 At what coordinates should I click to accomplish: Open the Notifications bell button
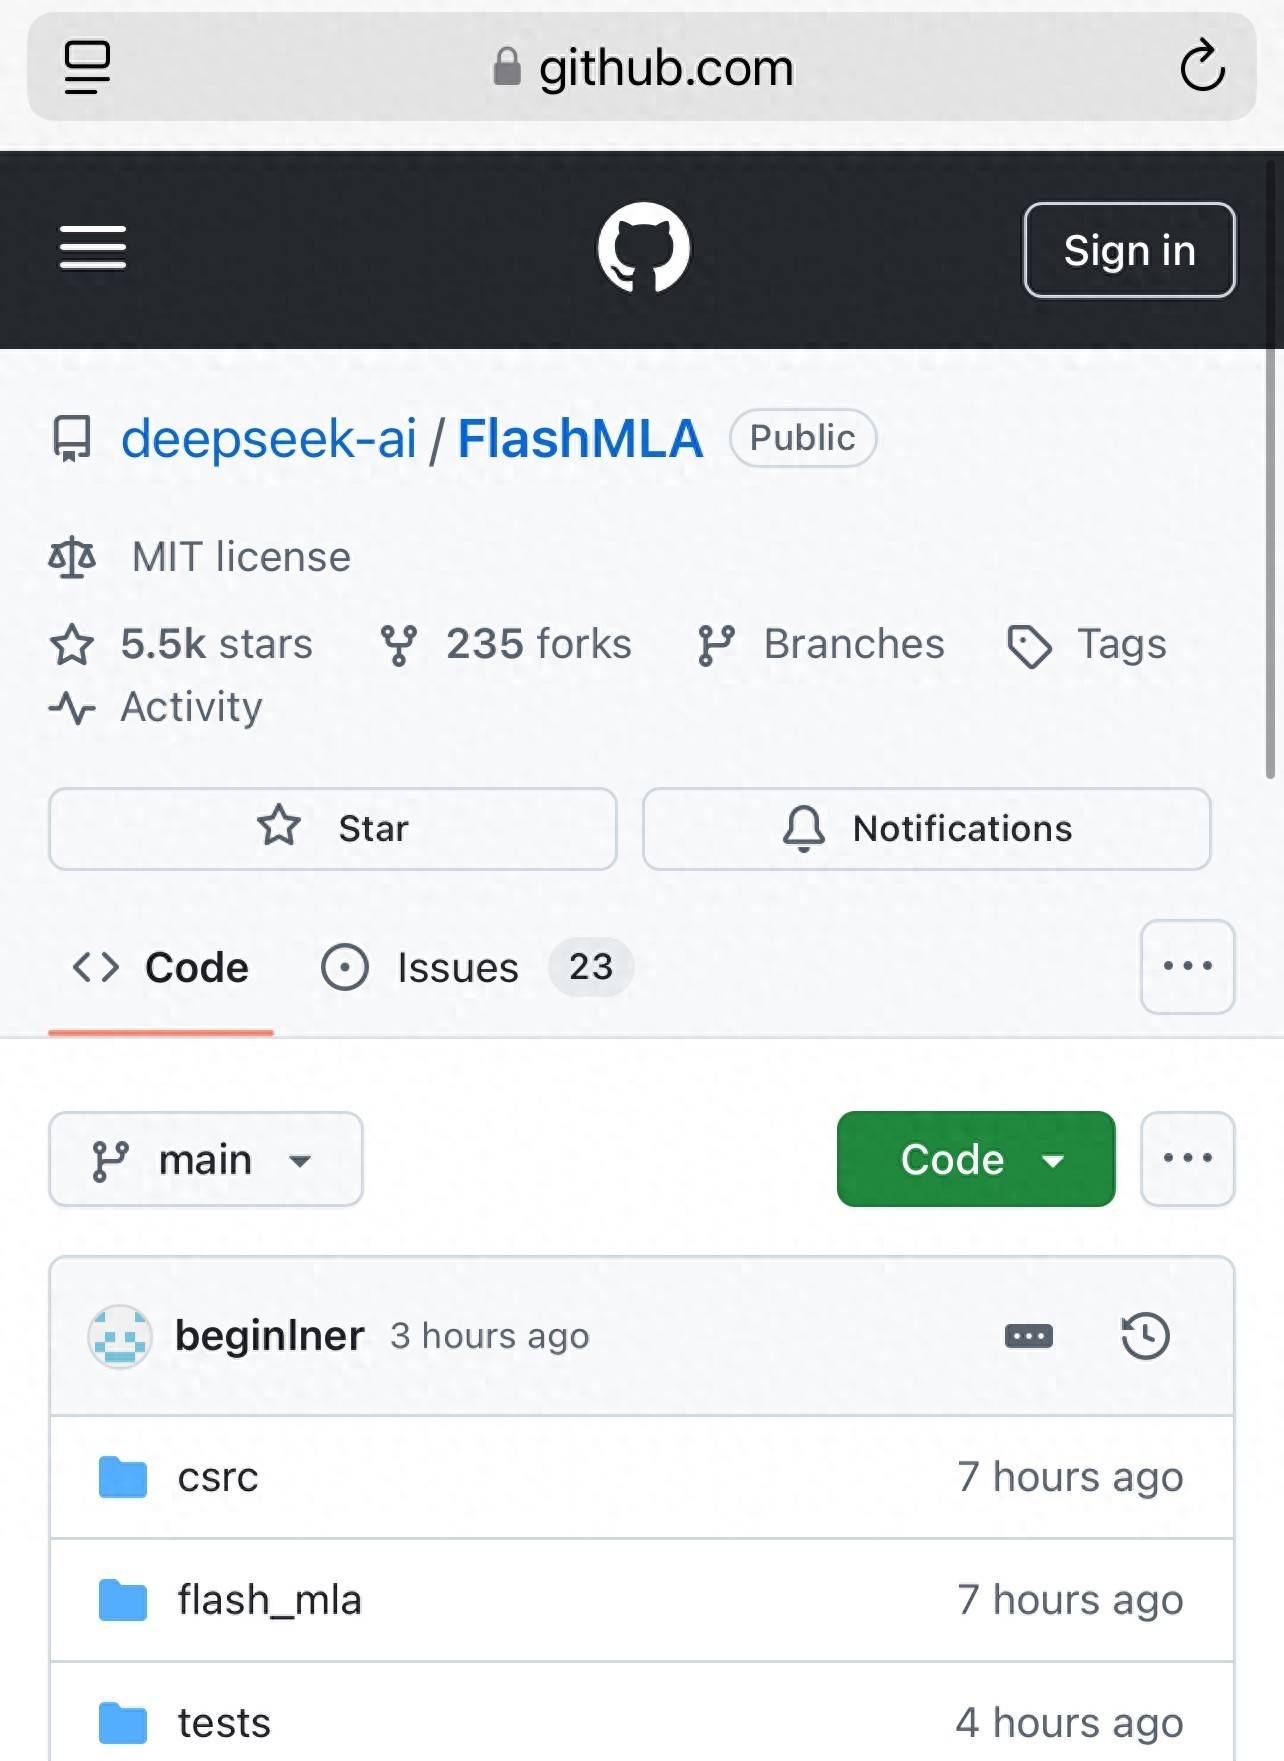coord(926,829)
